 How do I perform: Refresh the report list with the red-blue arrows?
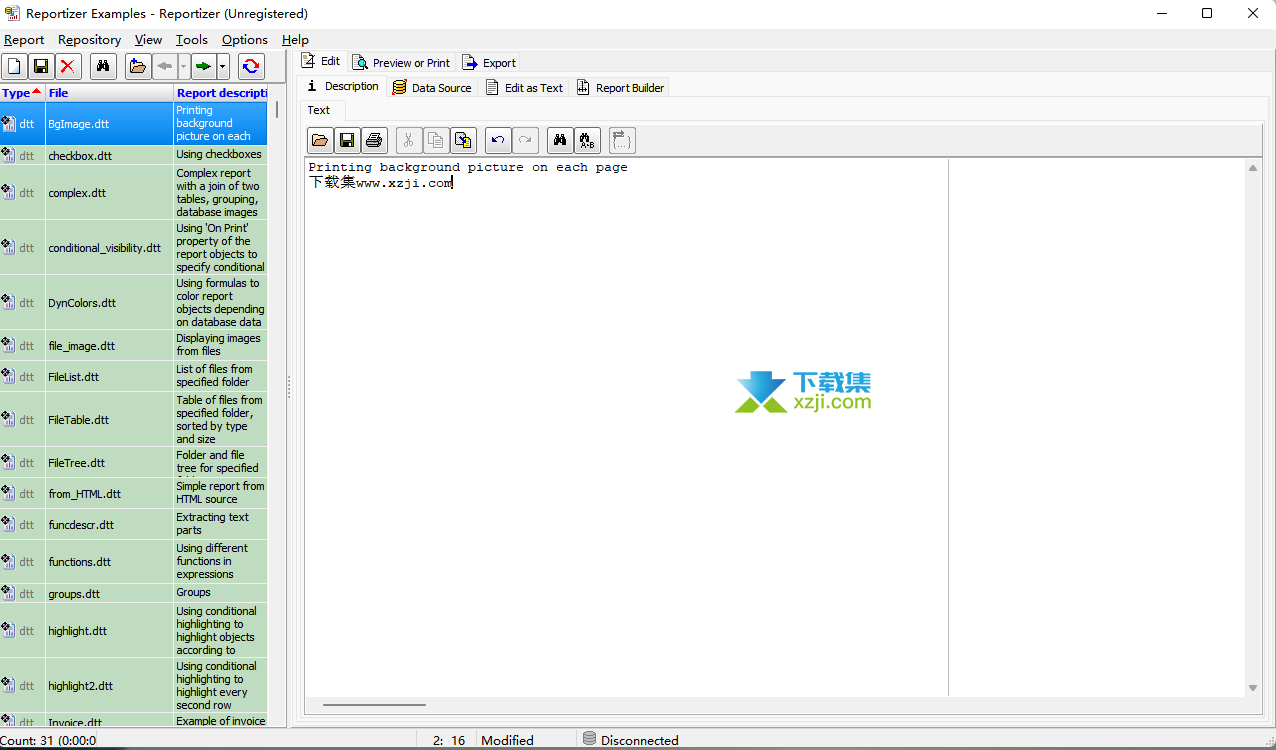coord(251,67)
